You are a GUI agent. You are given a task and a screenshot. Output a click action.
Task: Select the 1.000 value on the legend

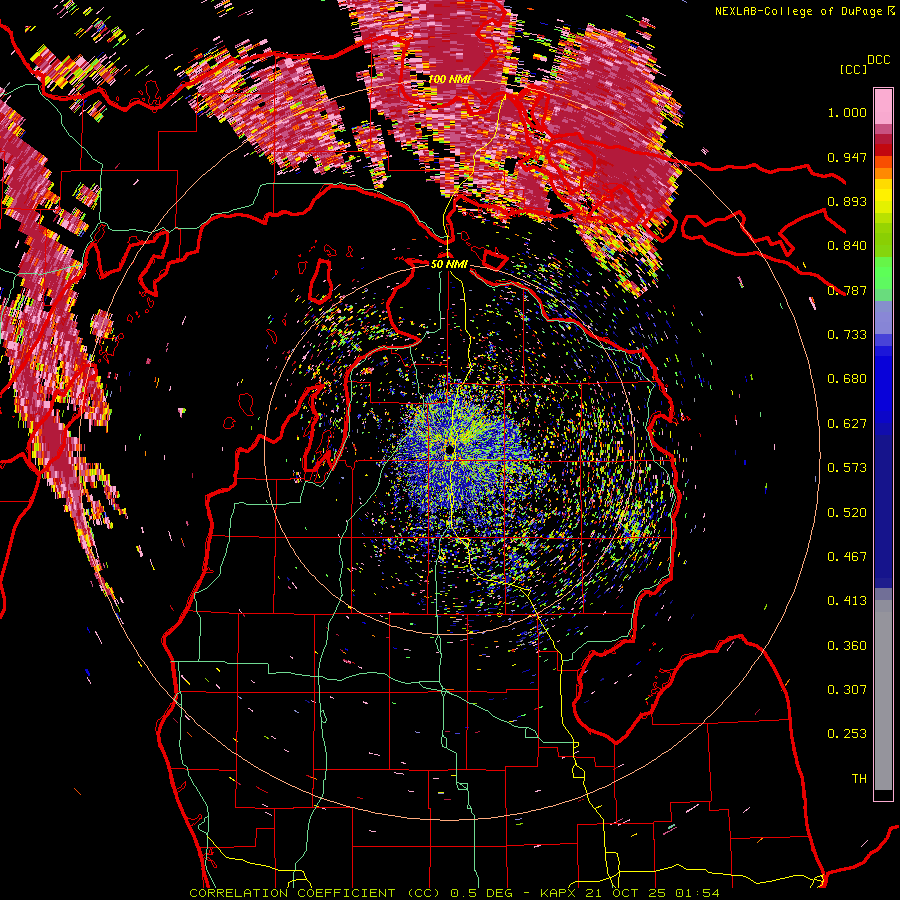(x=847, y=112)
